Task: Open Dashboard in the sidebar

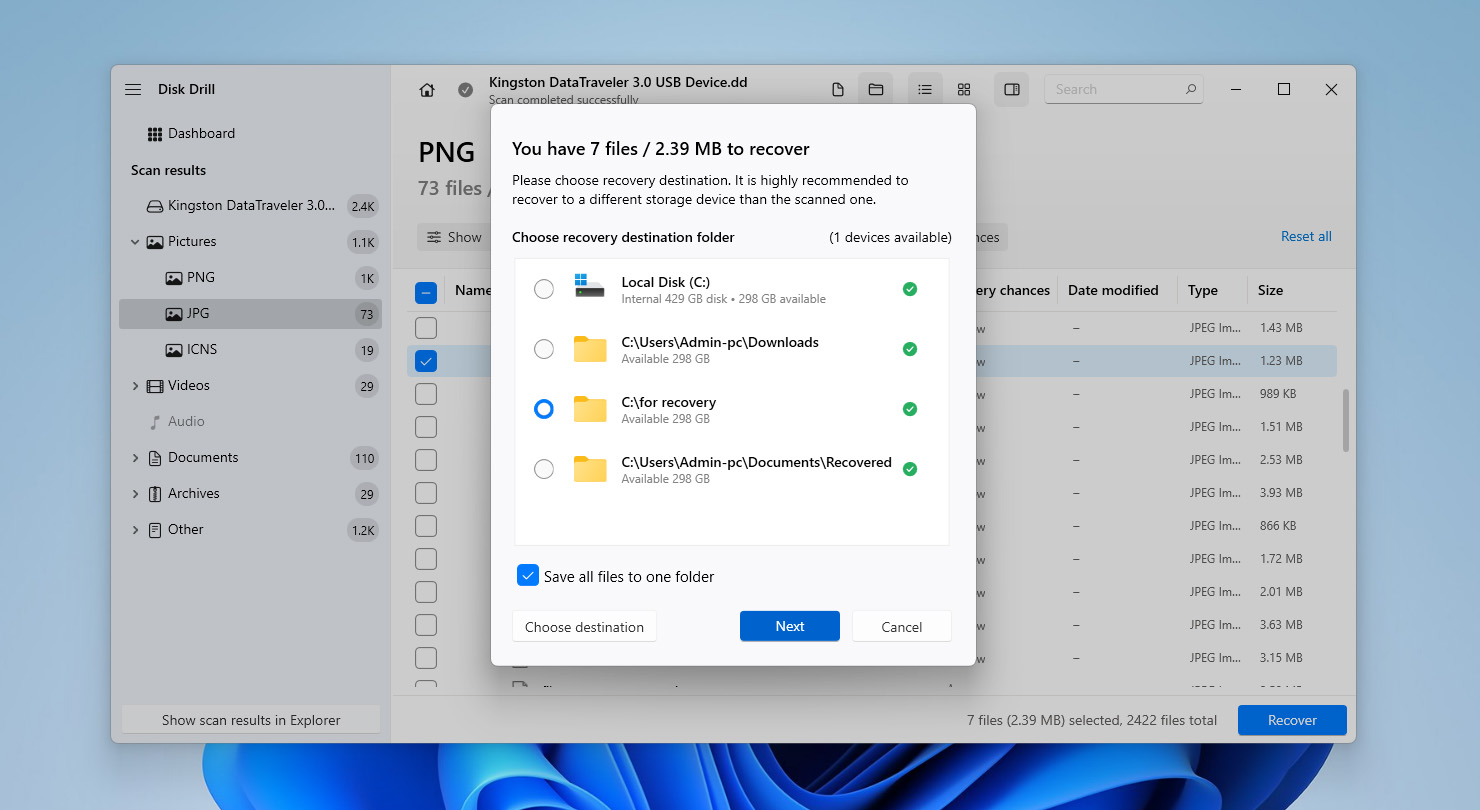Action: (200, 133)
